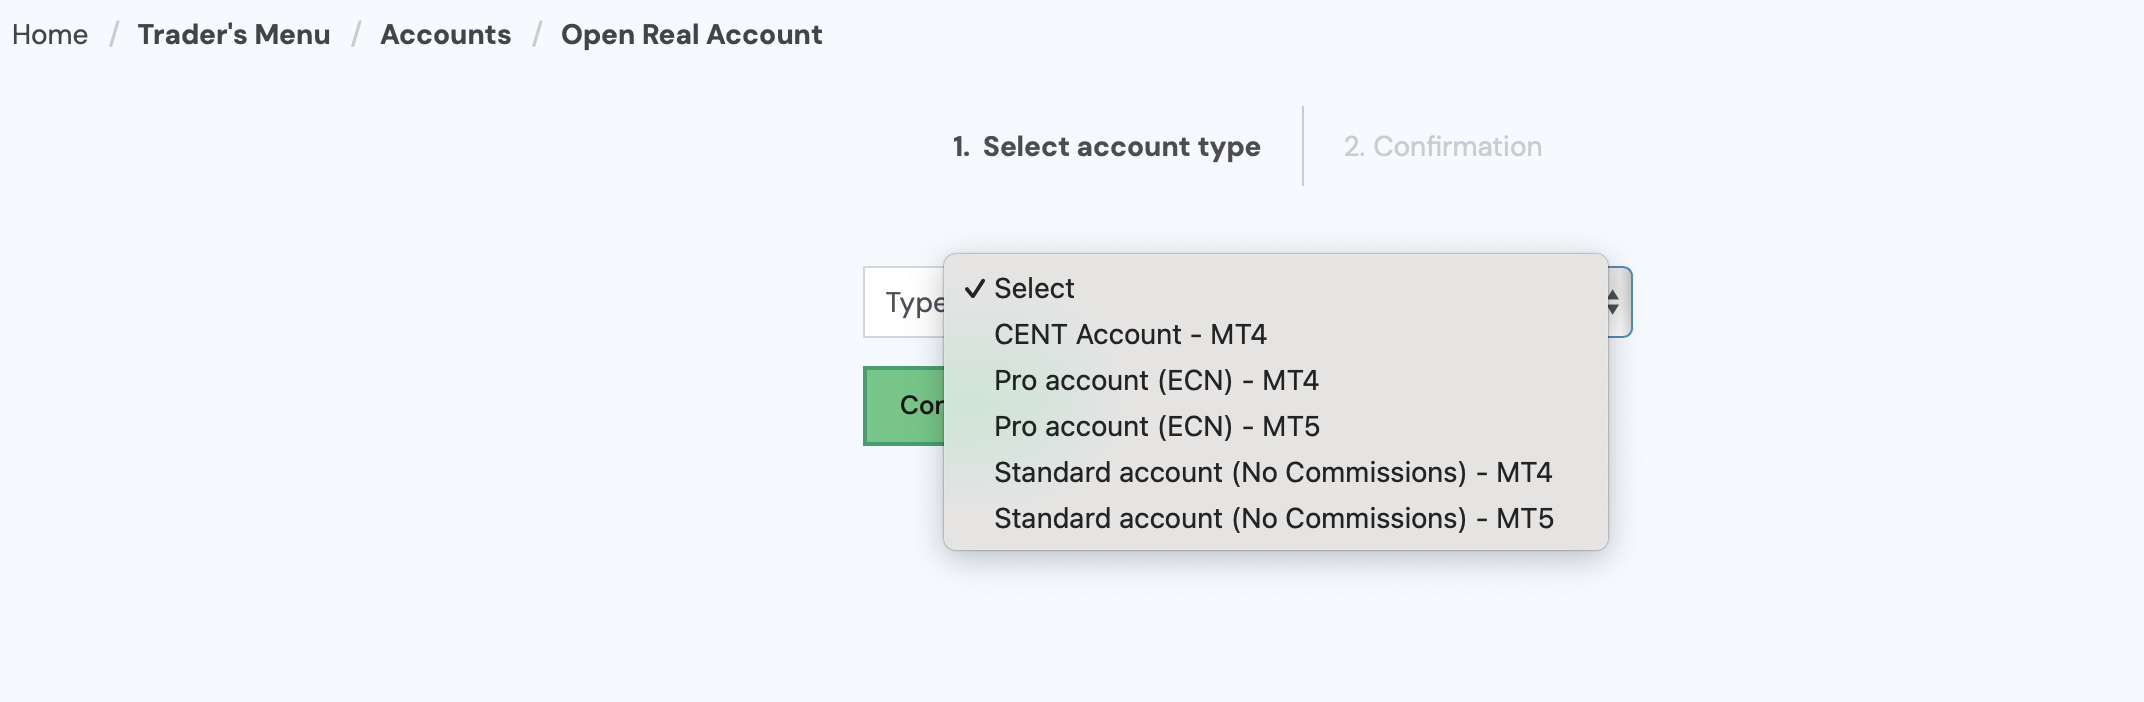Click the Open Real Account breadcrumb
This screenshot has height=702, width=2144.
point(691,35)
